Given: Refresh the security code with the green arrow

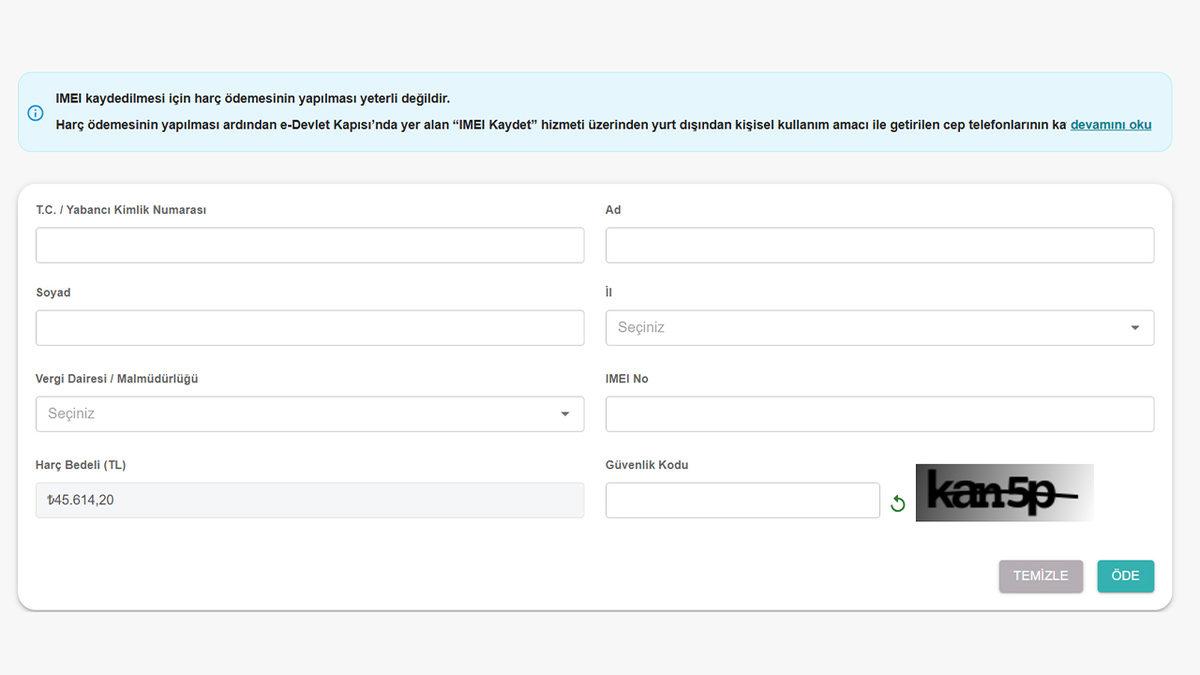Looking at the screenshot, I should (898, 503).
